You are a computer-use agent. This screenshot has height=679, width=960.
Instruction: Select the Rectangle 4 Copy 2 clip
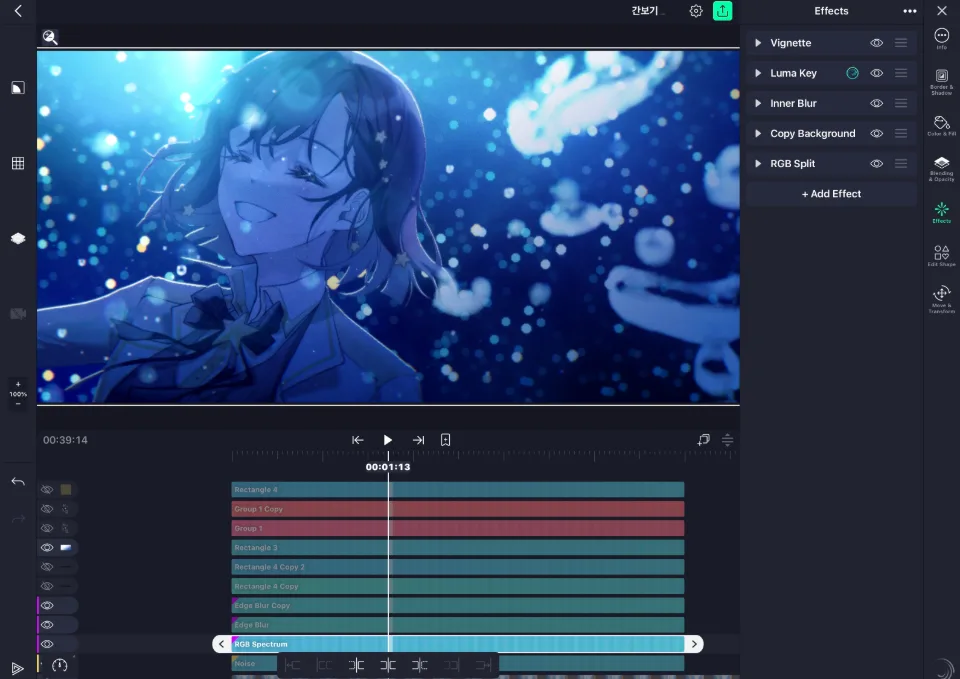tap(458, 567)
